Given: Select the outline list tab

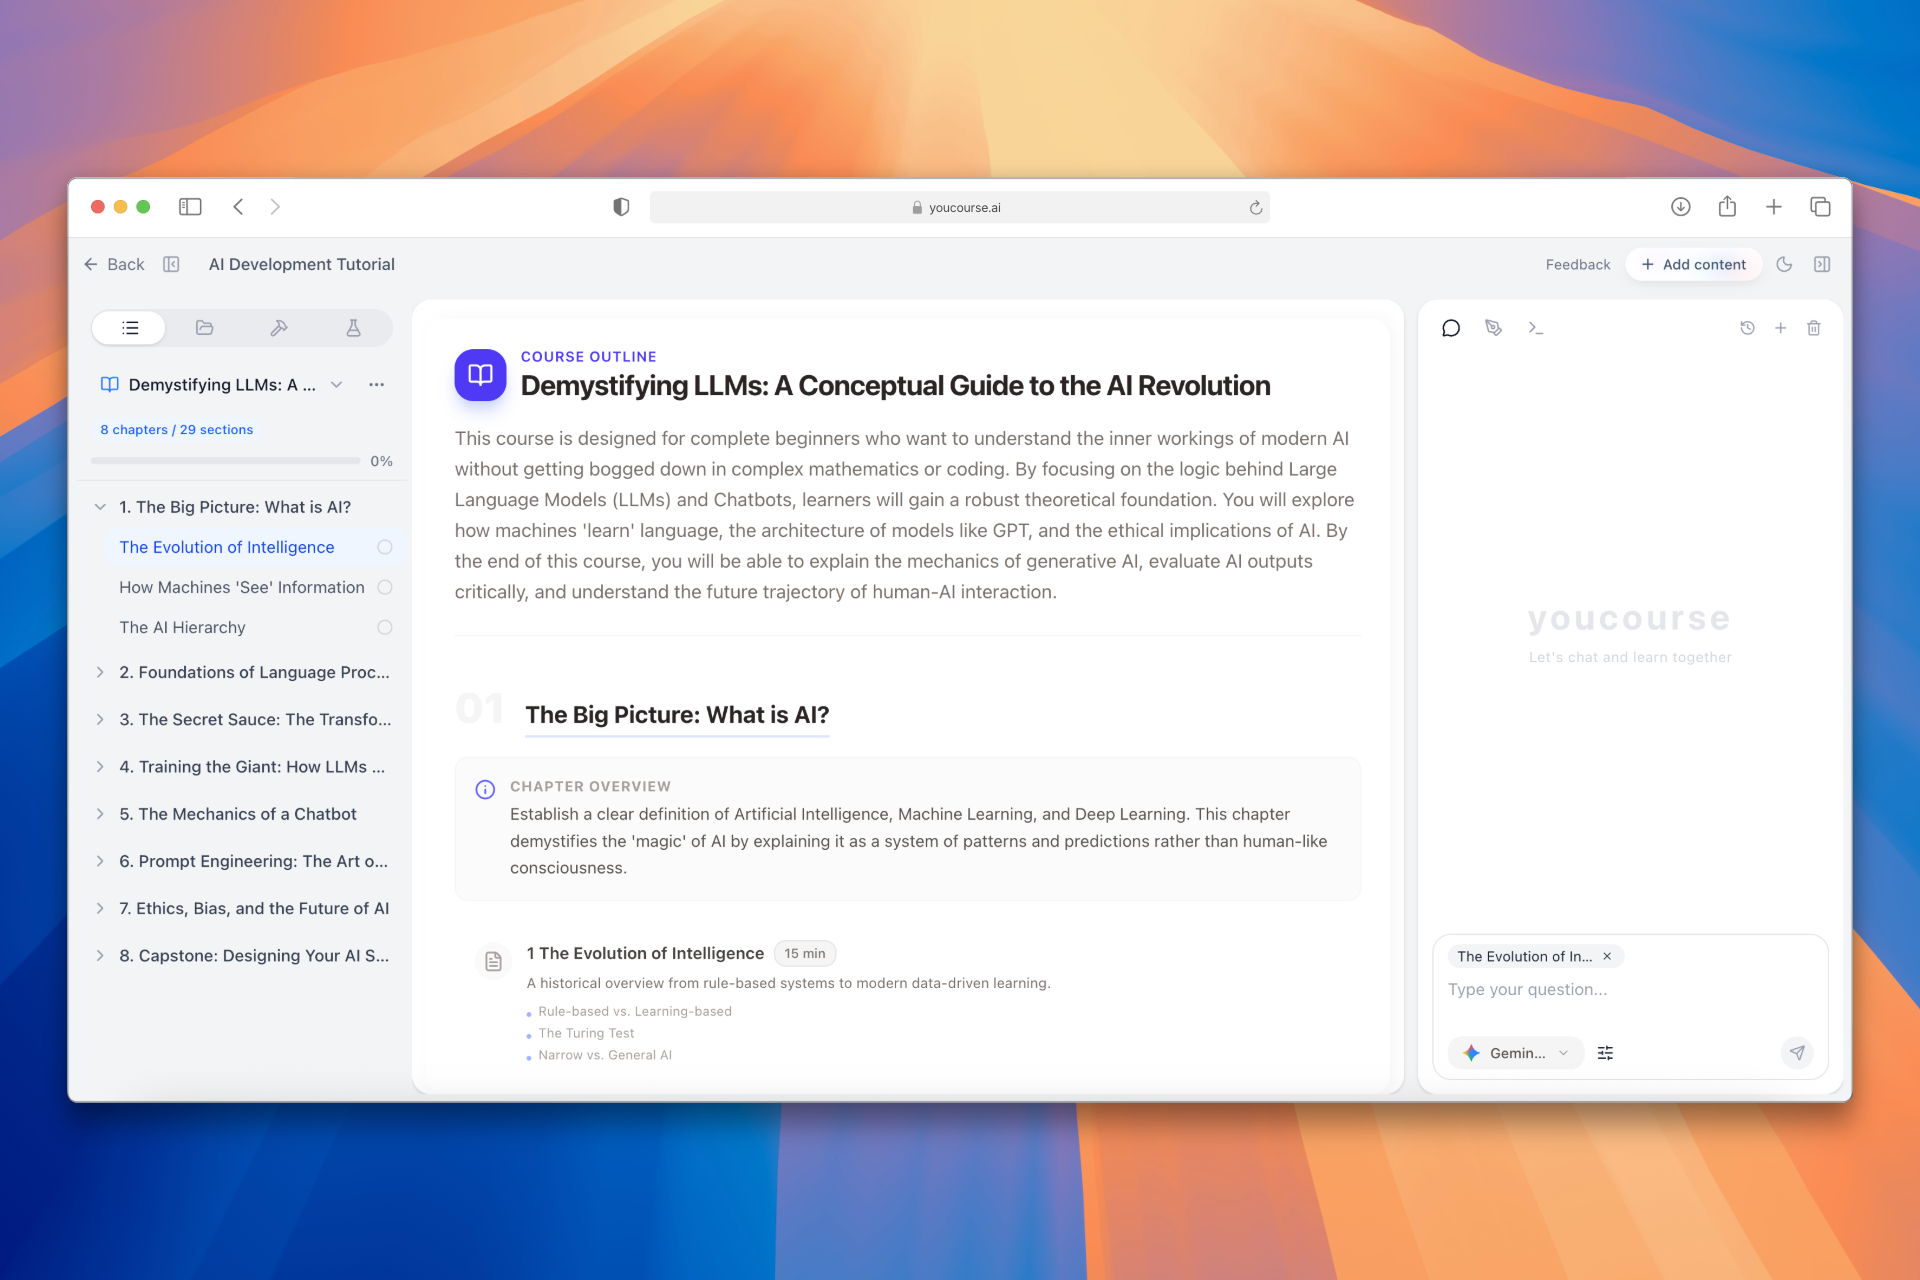Looking at the screenshot, I should click(x=130, y=328).
